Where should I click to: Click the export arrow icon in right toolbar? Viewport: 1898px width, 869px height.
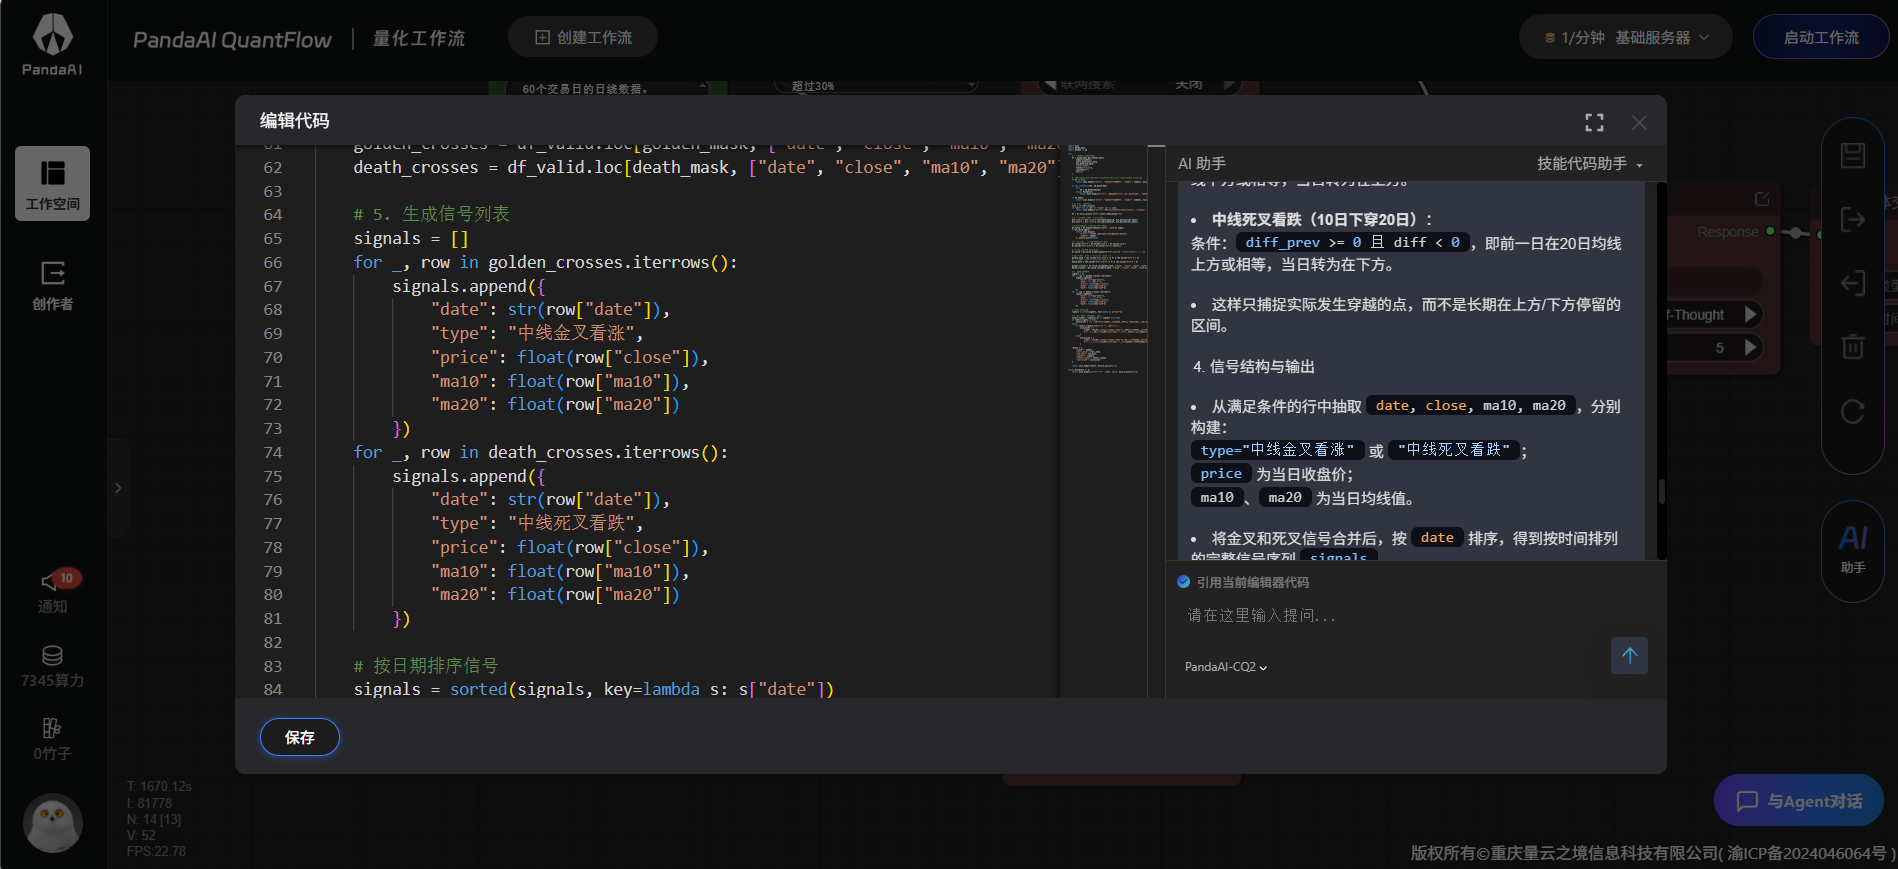coord(1853,219)
